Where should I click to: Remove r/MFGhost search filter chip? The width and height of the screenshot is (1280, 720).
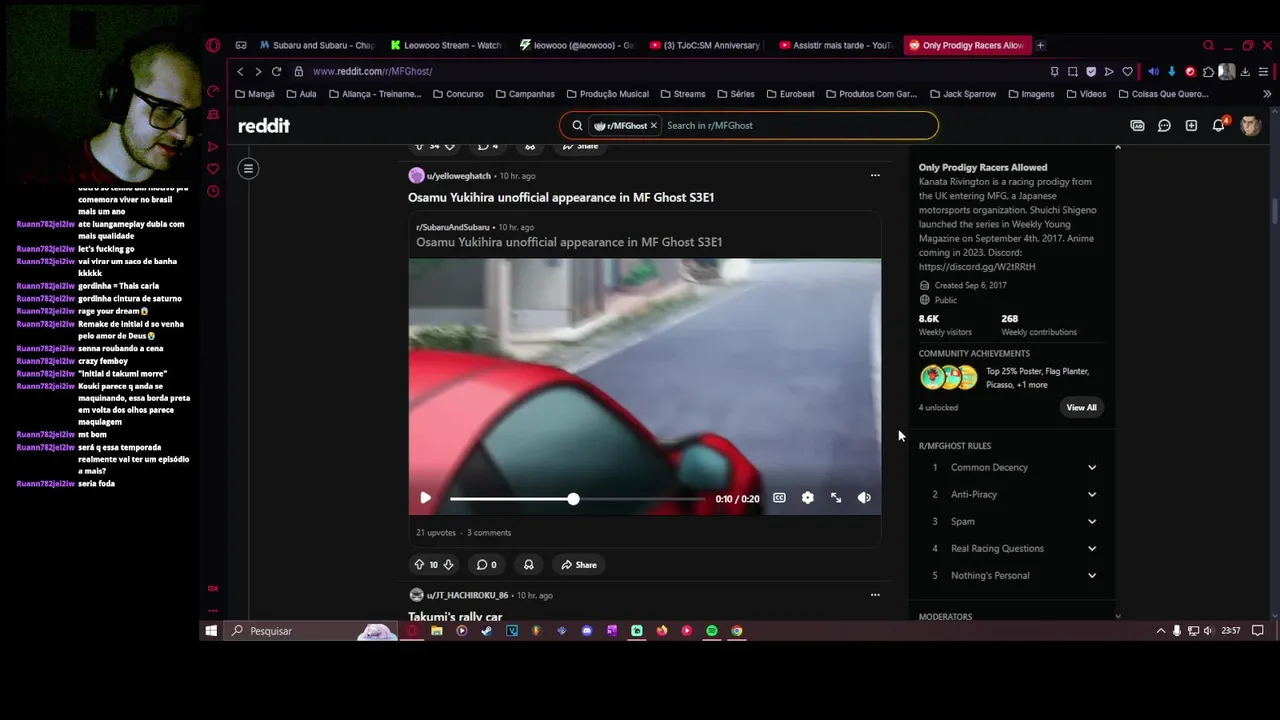point(654,125)
